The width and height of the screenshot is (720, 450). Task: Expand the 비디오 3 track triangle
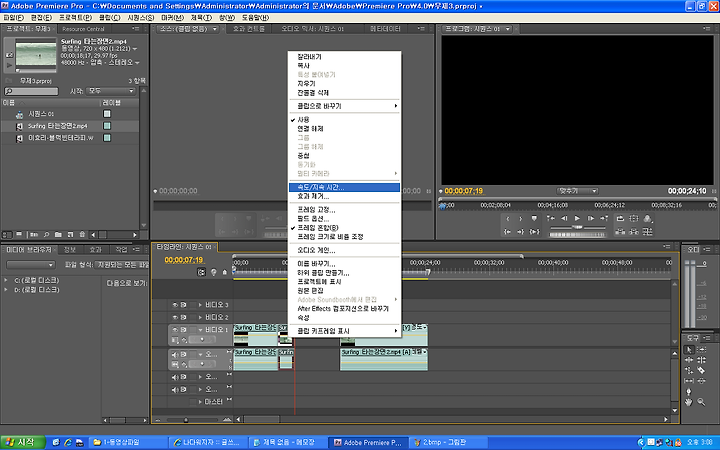200,305
